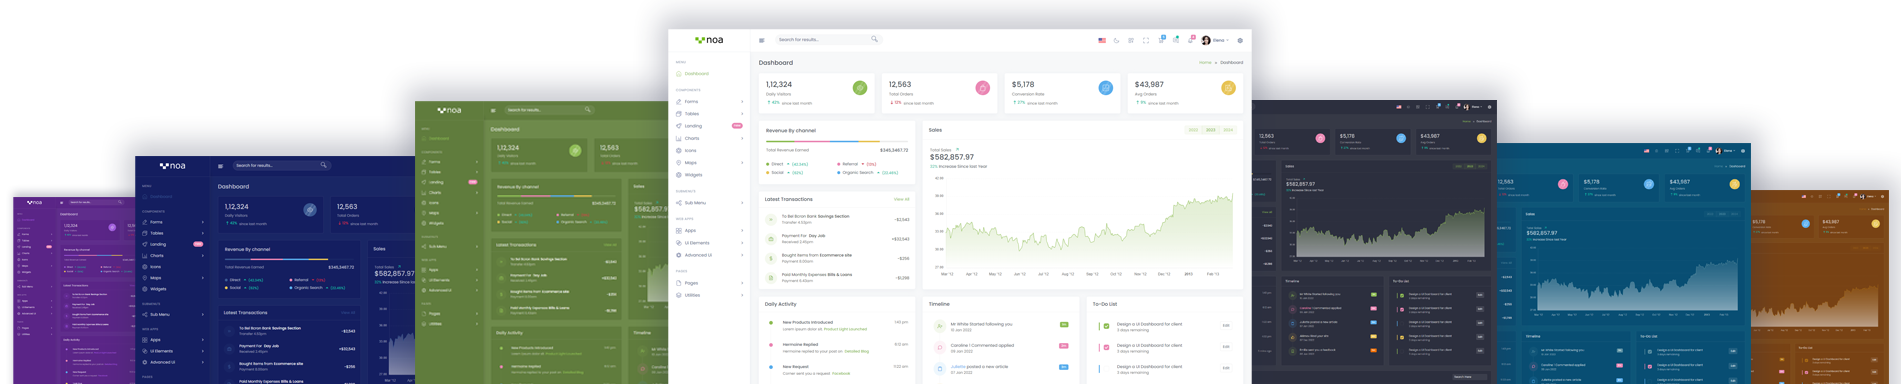Expand the Pages menu in white sidebar
1901x384 pixels.
pyautogui.click(x=710, y=283)
